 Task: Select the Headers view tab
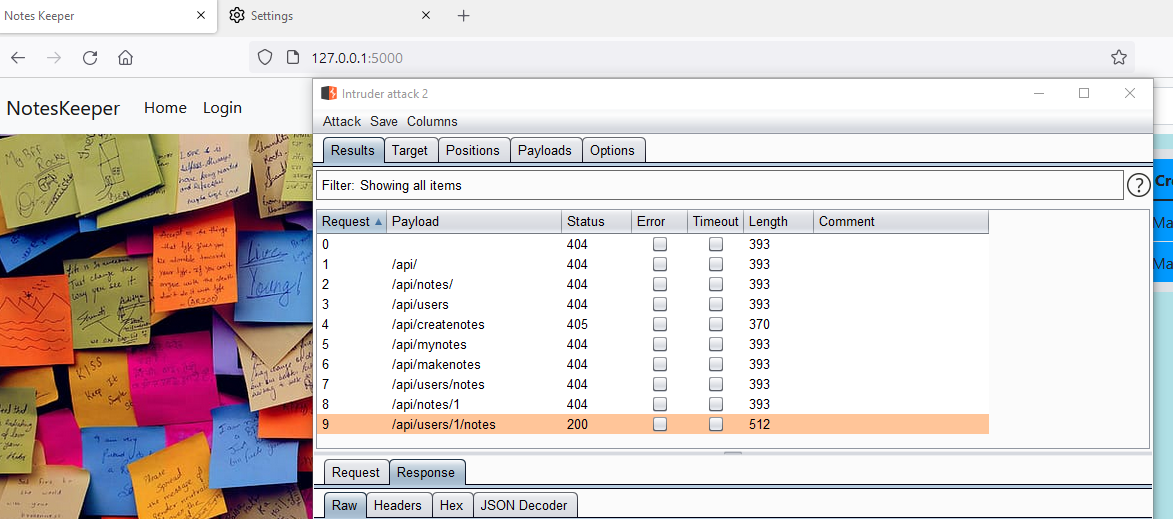[399, 506]
